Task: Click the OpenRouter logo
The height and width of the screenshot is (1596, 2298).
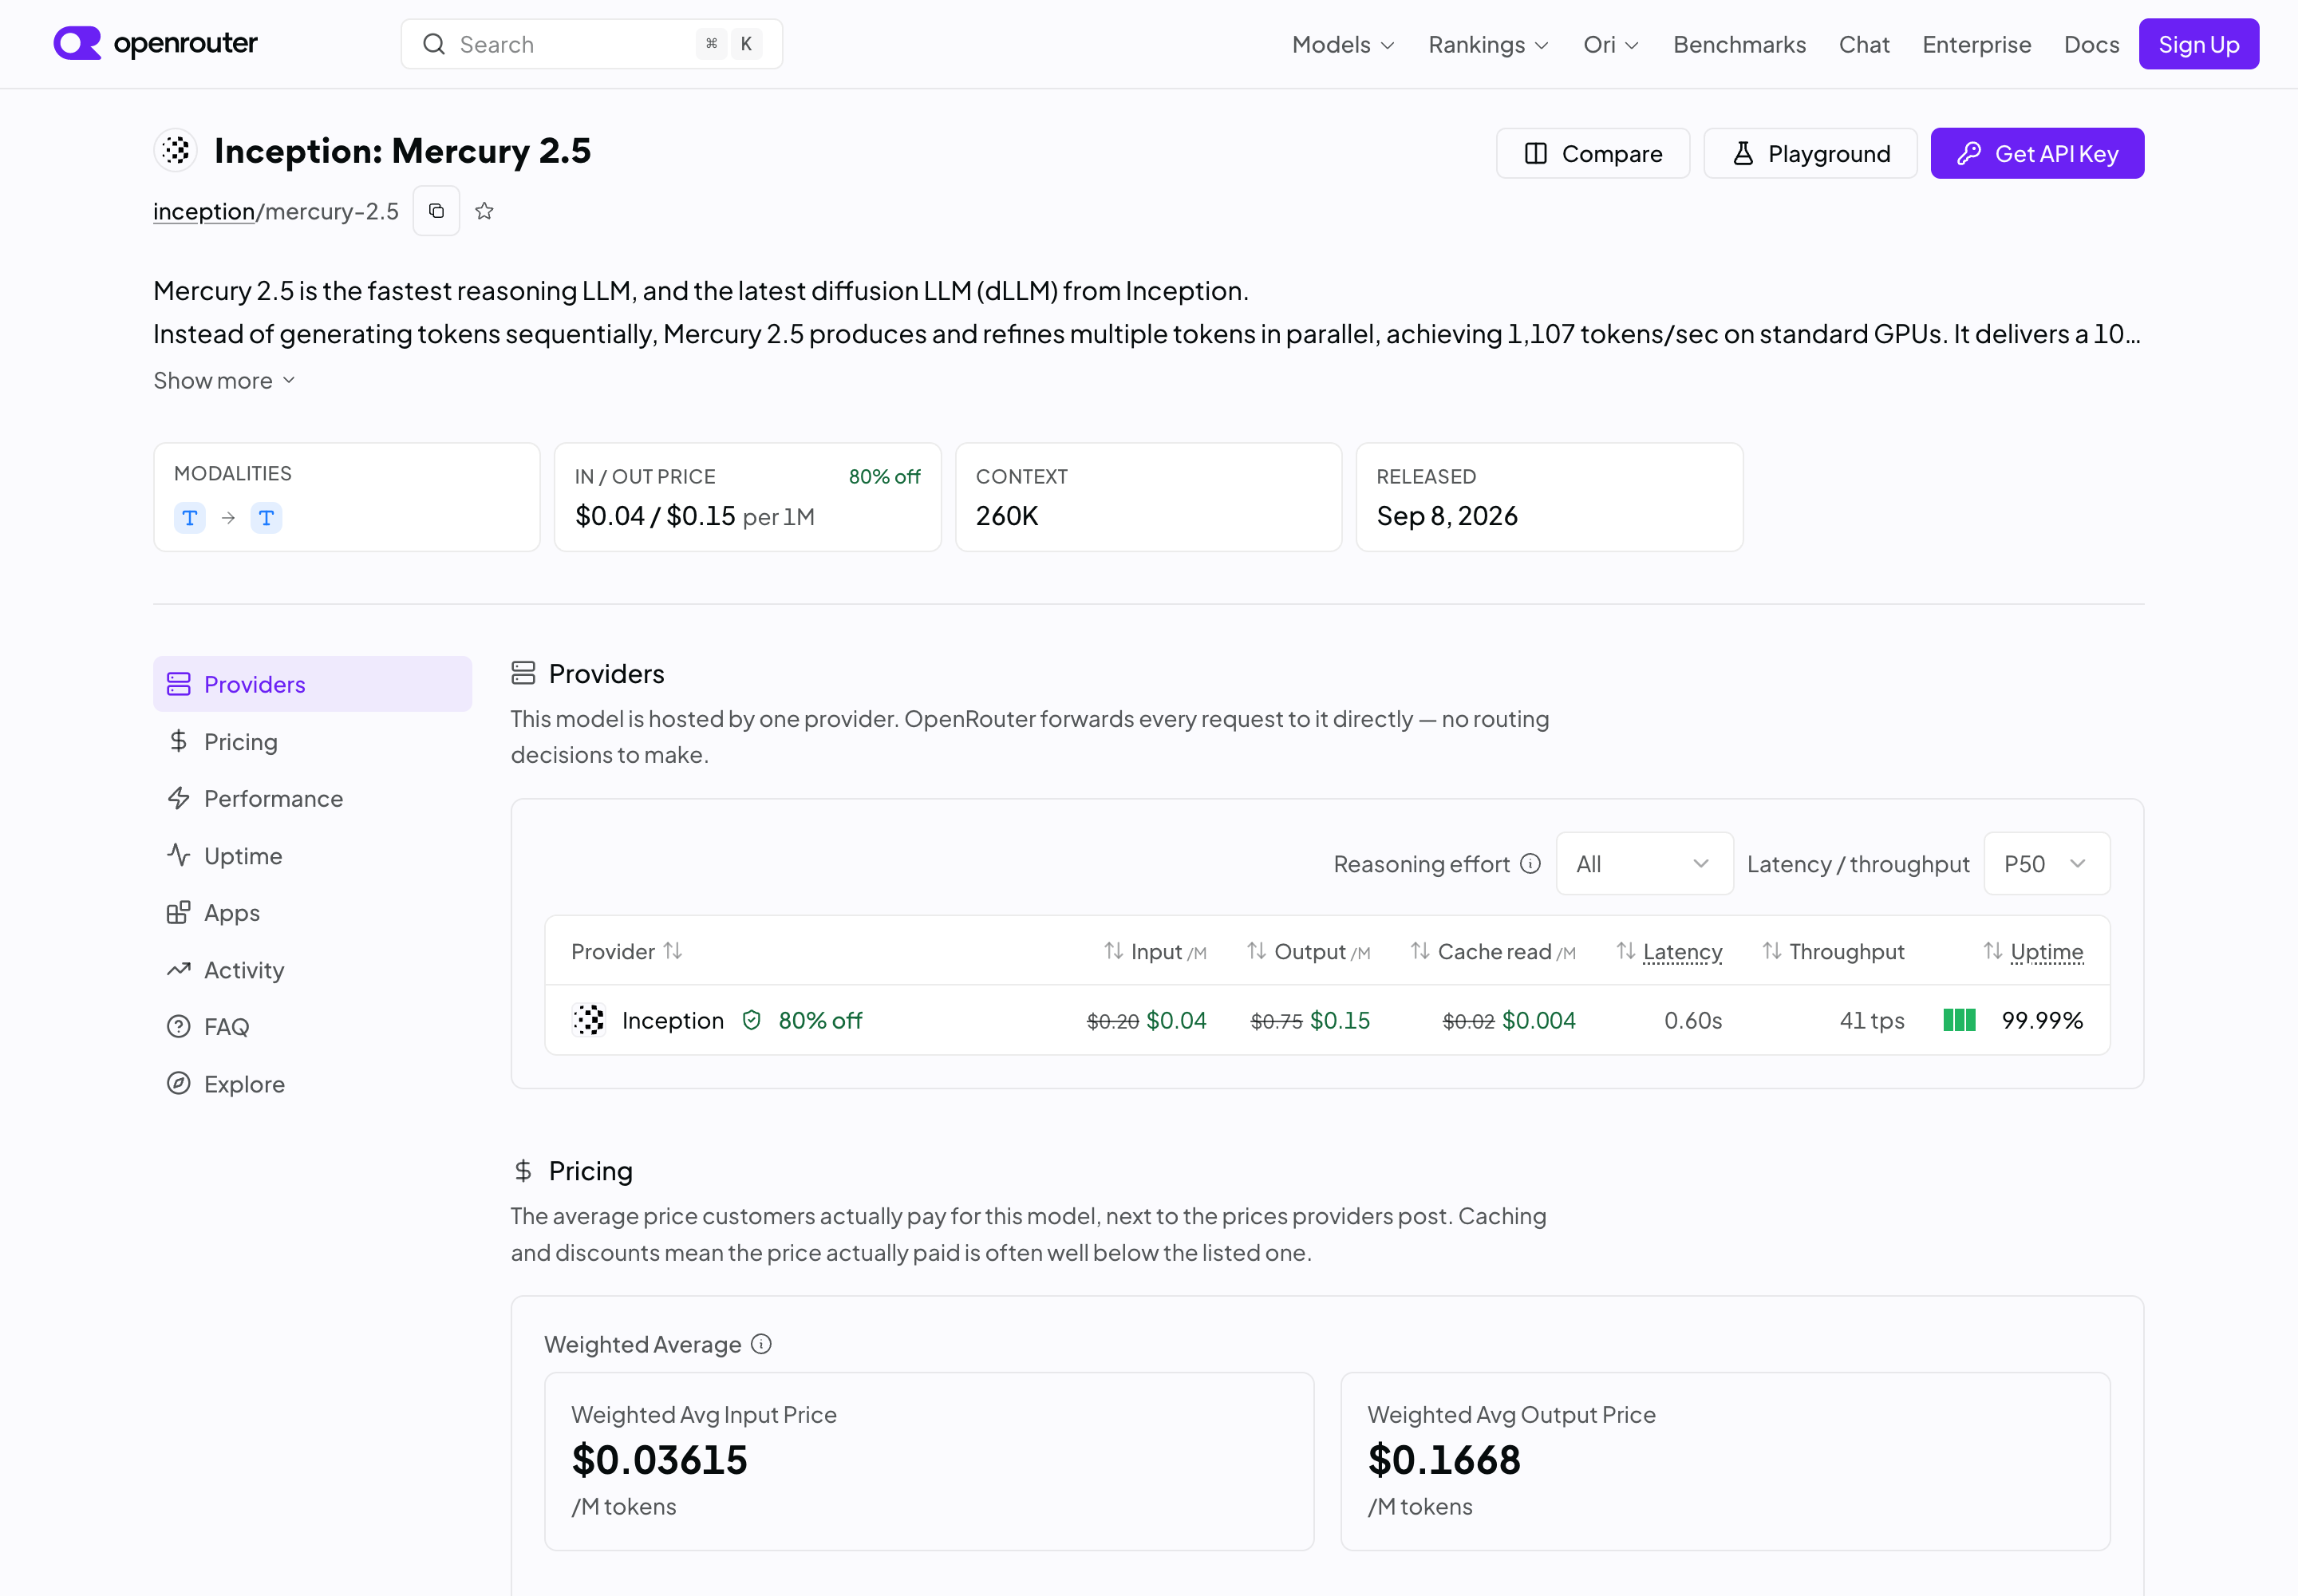Action: coord(155,44)
